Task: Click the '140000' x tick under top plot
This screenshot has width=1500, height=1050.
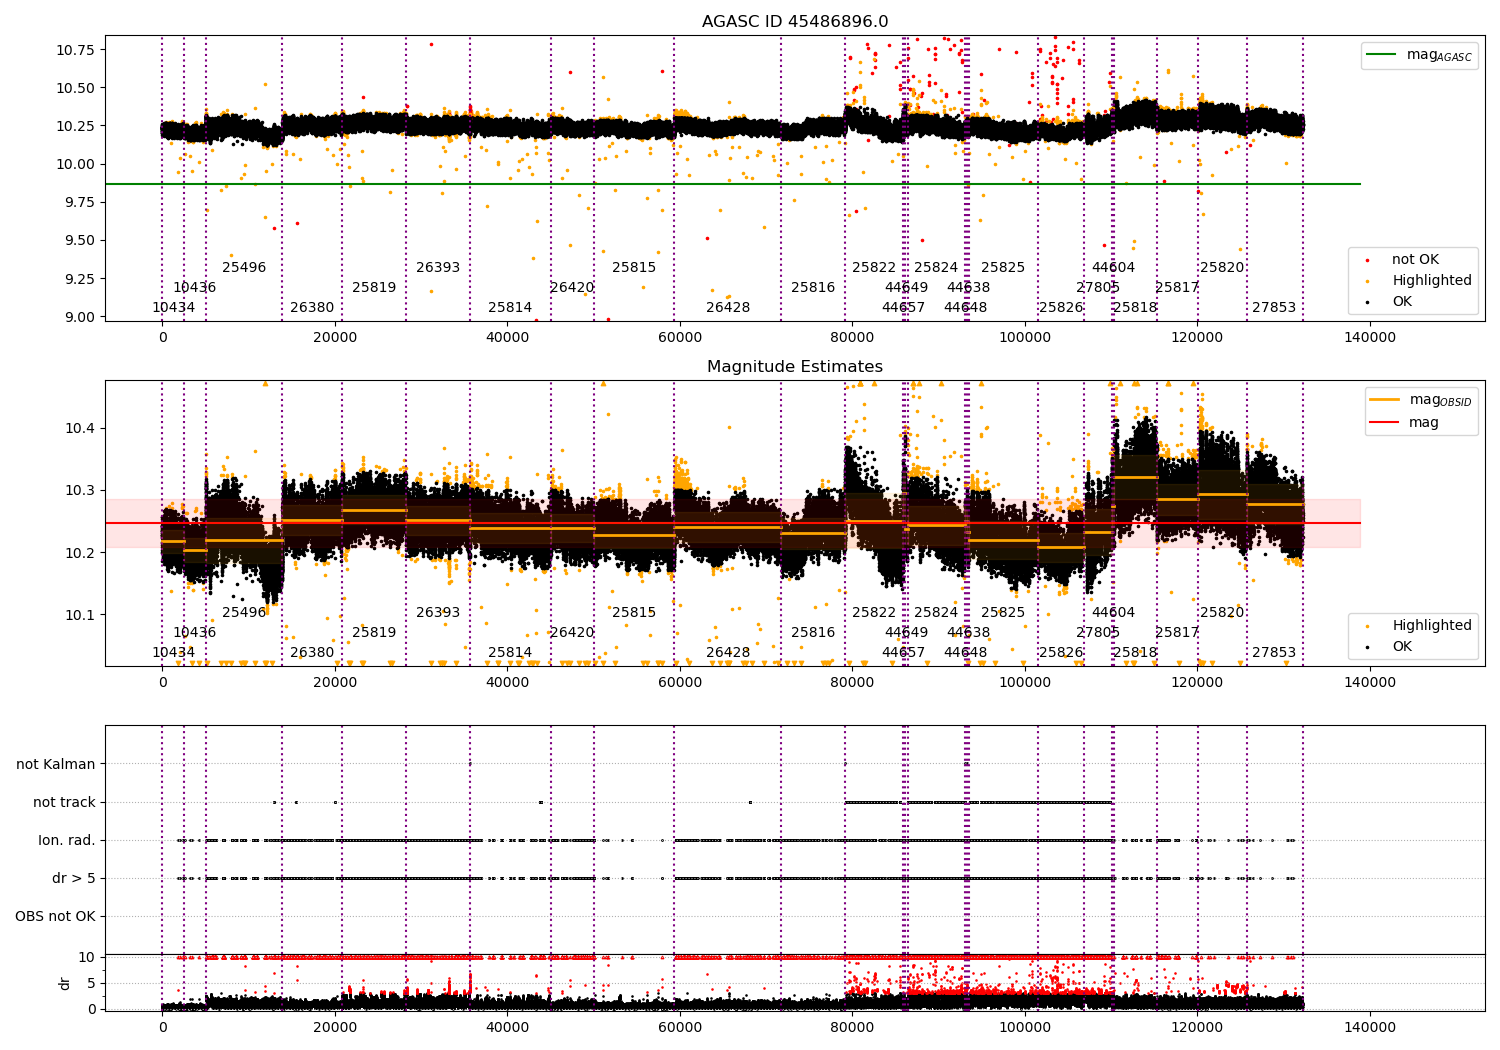Action: (x=1369, y=338)
